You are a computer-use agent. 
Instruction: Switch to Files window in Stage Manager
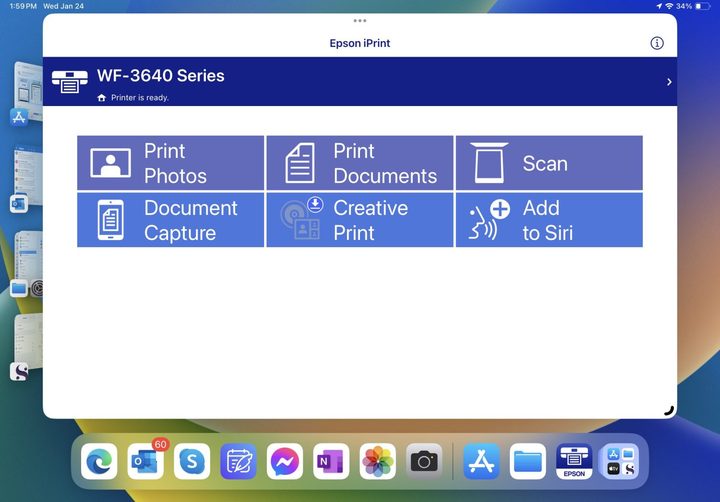tap(26, 264)
